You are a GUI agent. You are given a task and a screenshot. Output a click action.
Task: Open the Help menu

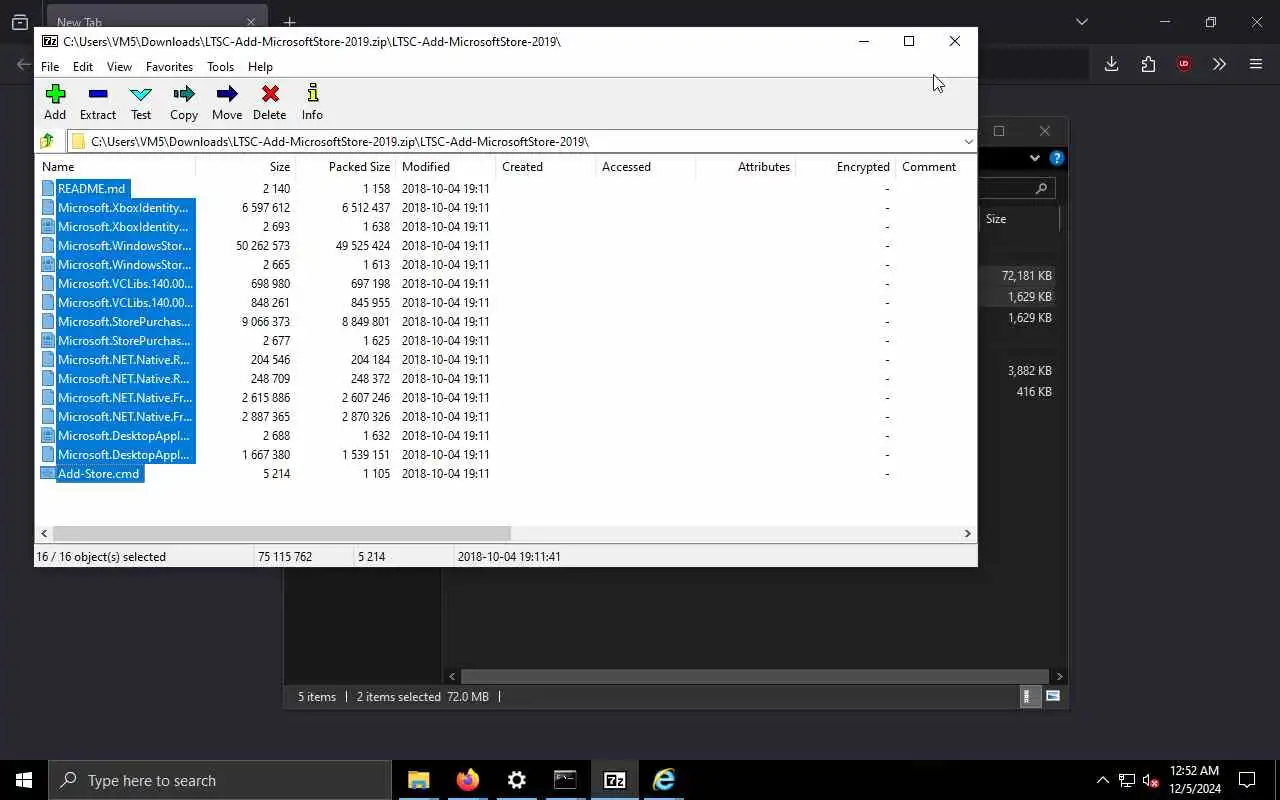tap(260, 67)
